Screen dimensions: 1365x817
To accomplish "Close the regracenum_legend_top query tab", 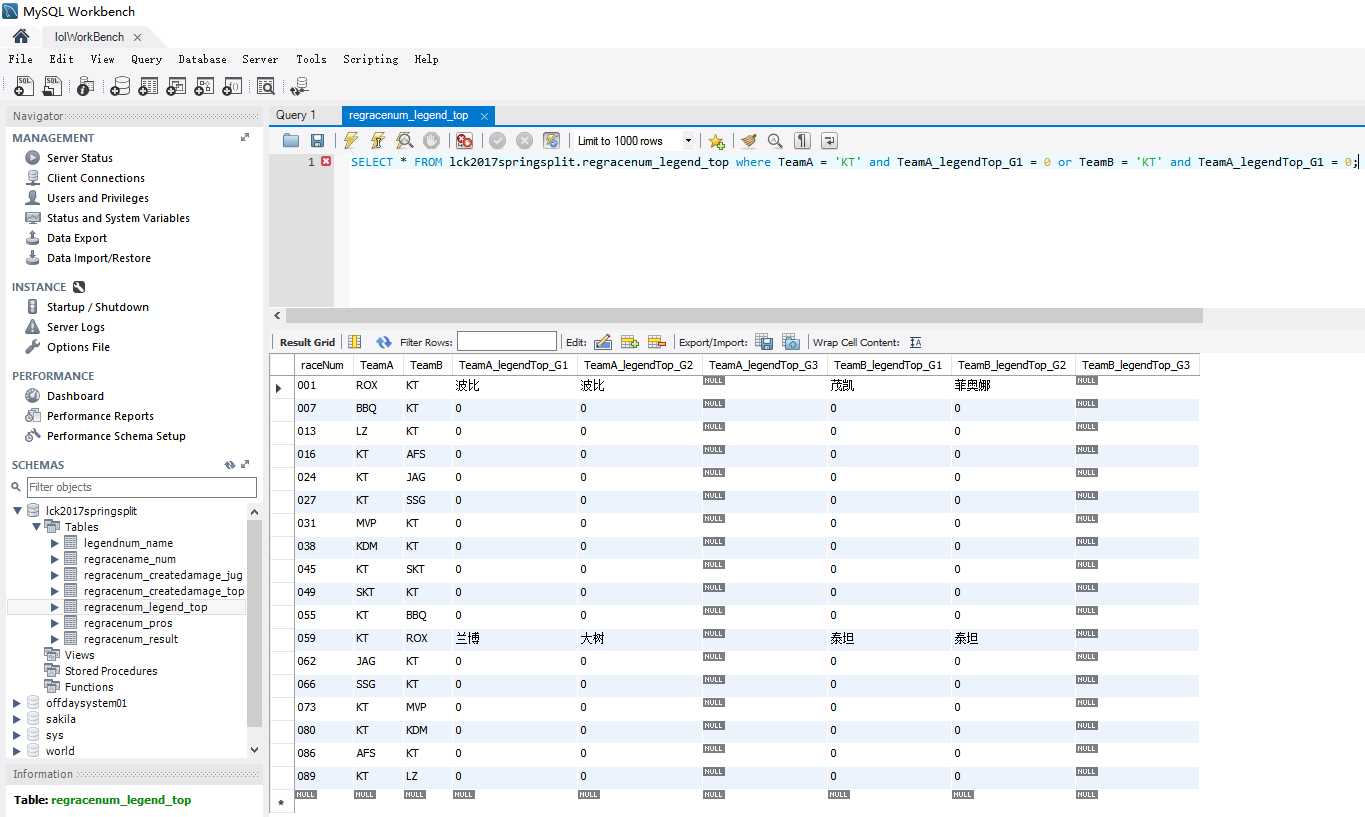I will 483,116.
